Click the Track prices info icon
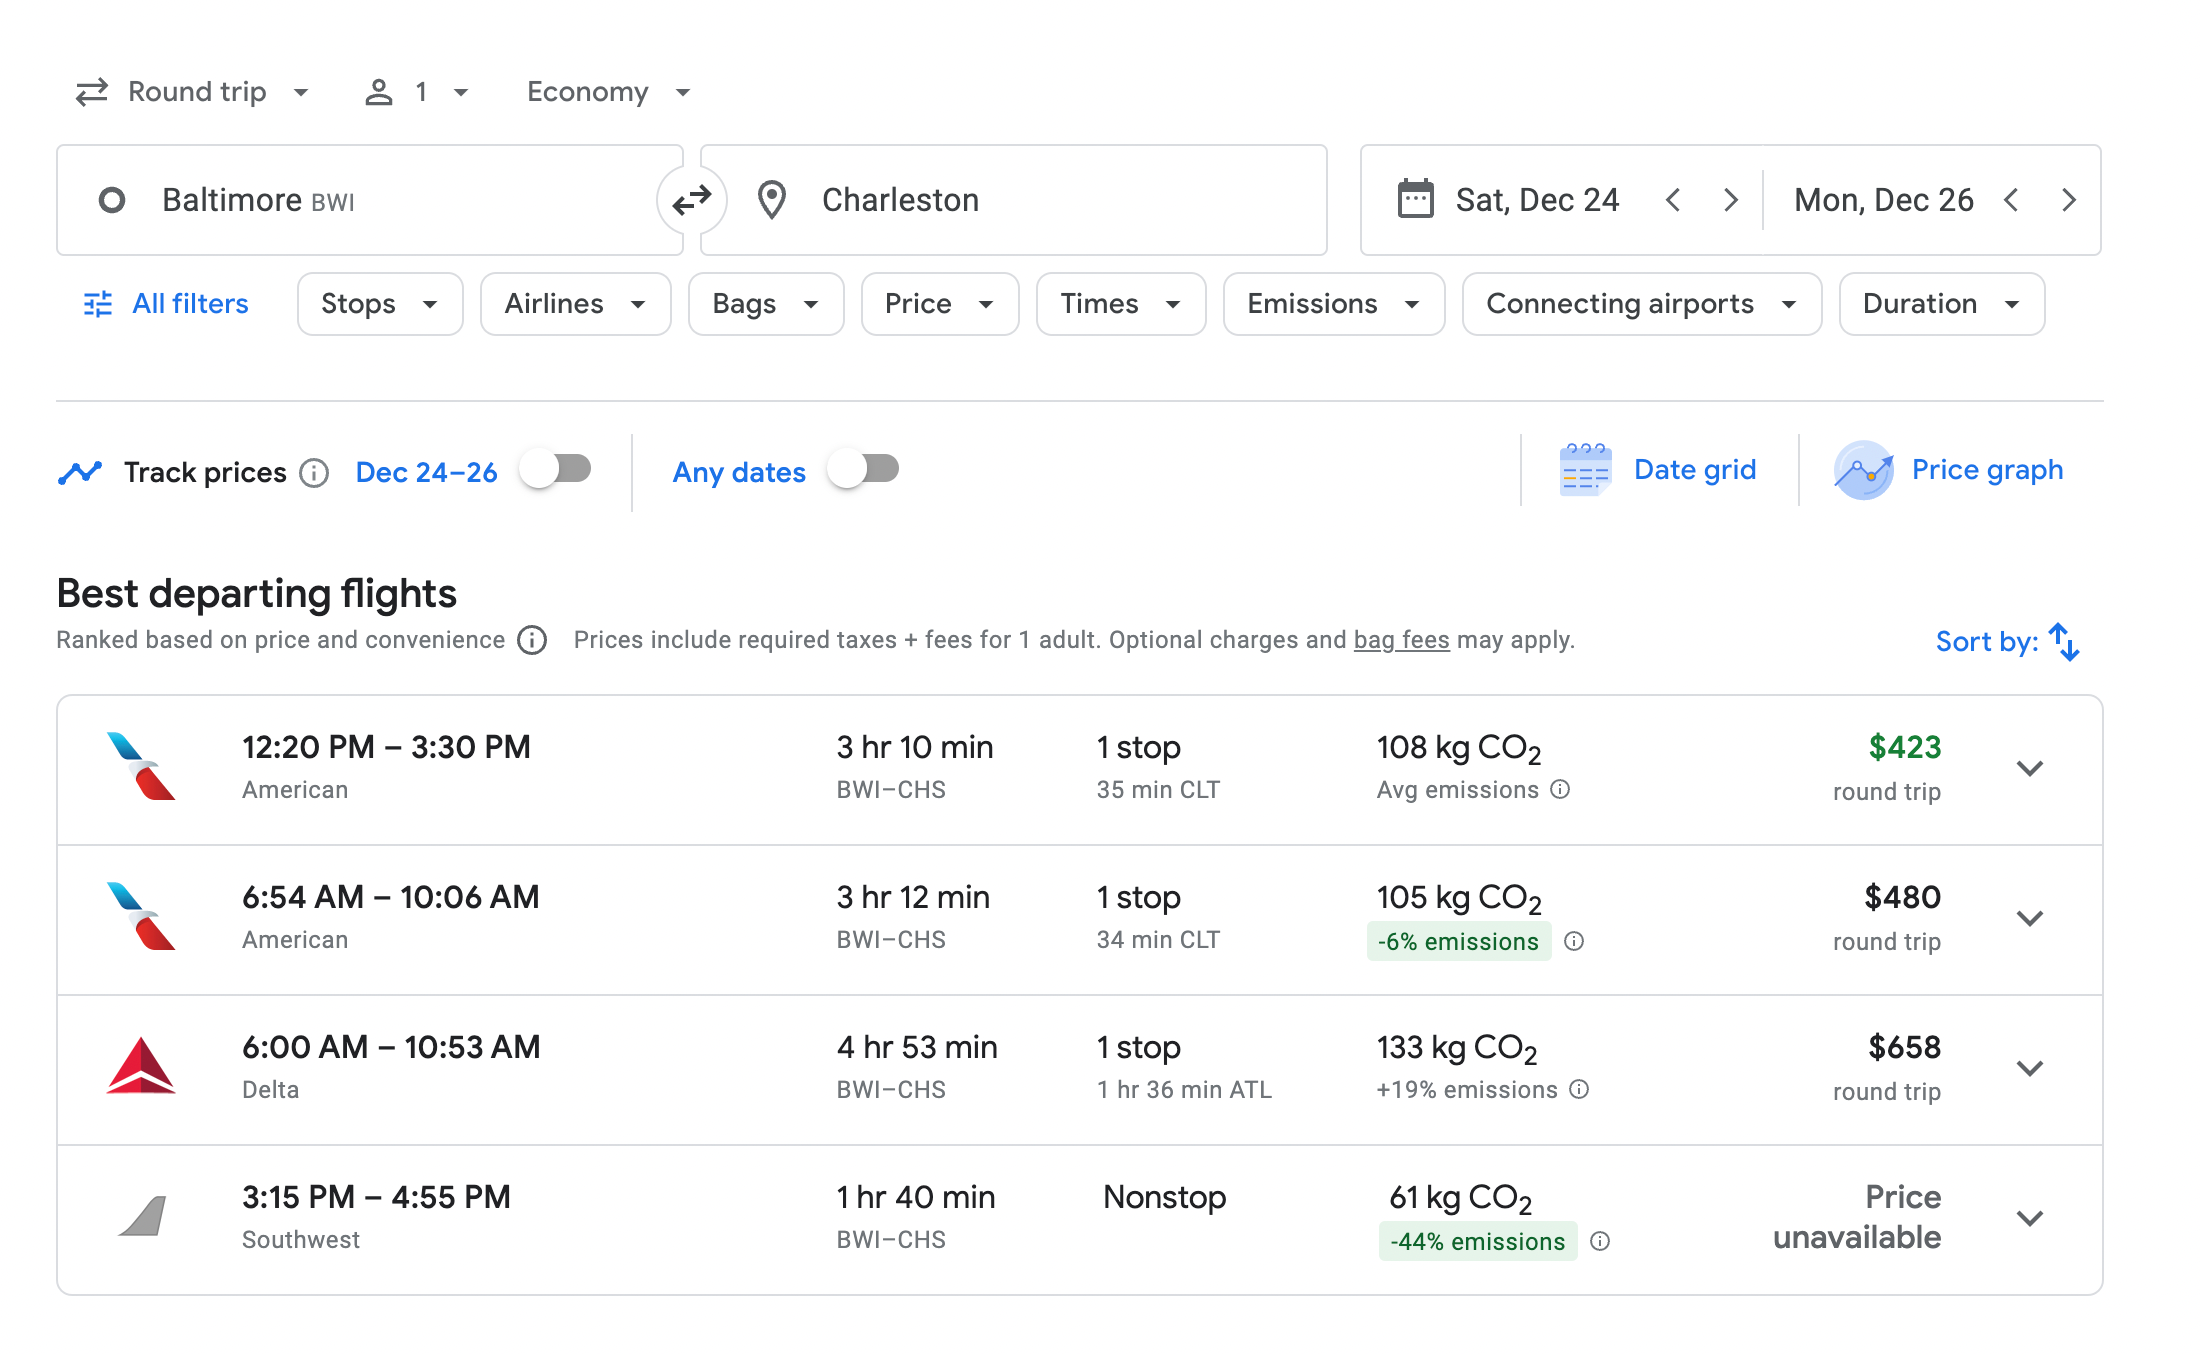This screenshot has height=1354, width=2200. coord(314,473)
